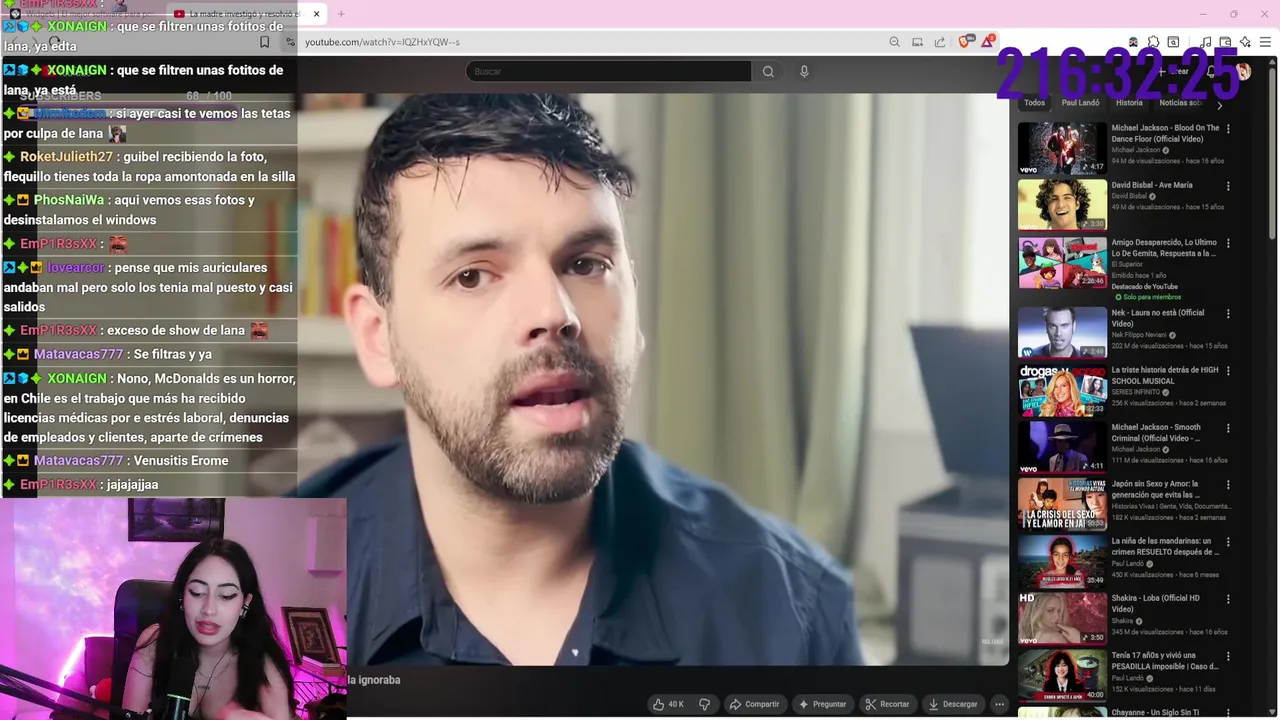The width and height of the screenshot is (1280, 720).
Task: Click the bookmark icon in the address bar
Action: (x=264, y=42)
